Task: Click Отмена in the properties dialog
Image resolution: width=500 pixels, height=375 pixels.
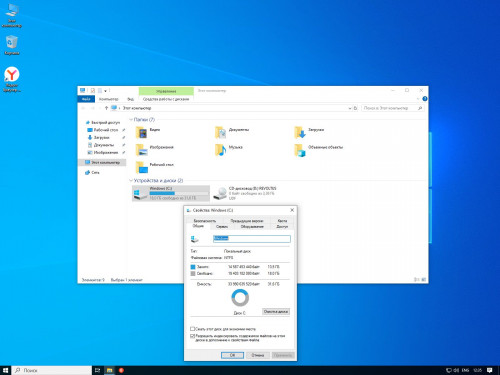Action: coord(258,355)
